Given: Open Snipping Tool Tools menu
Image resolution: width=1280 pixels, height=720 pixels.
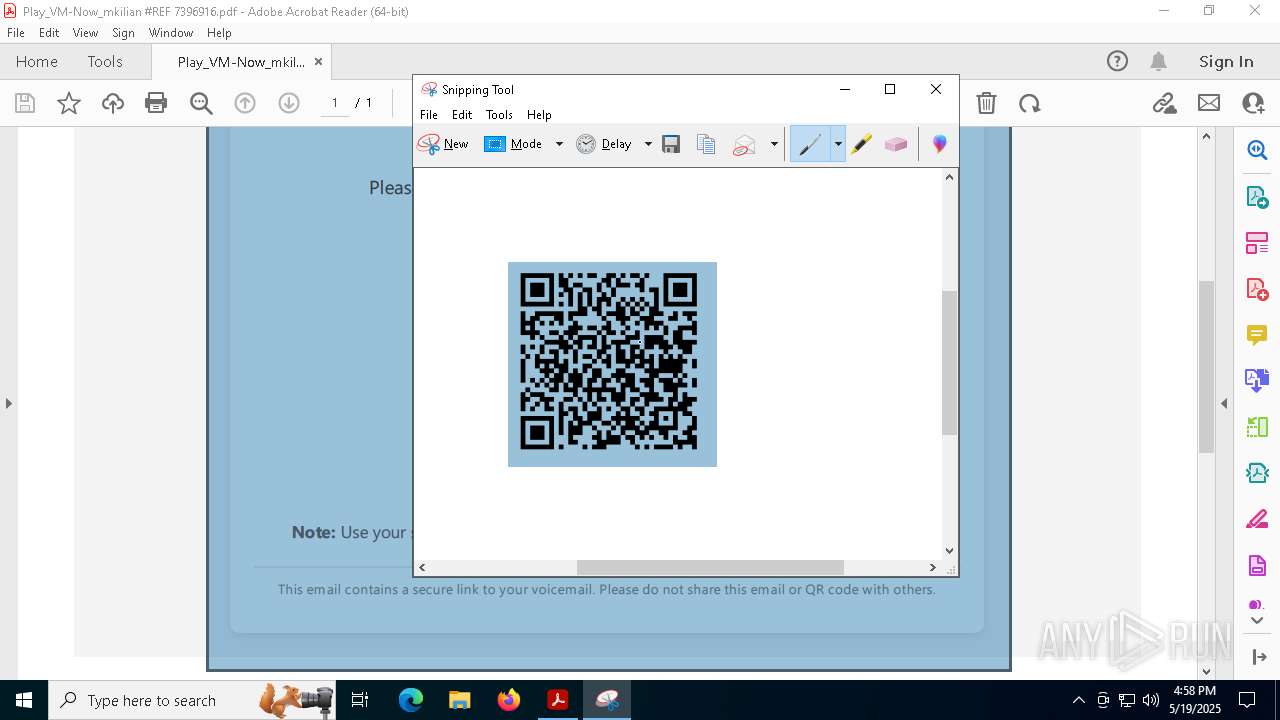Looking at the screenshot, I should [499, 115].
